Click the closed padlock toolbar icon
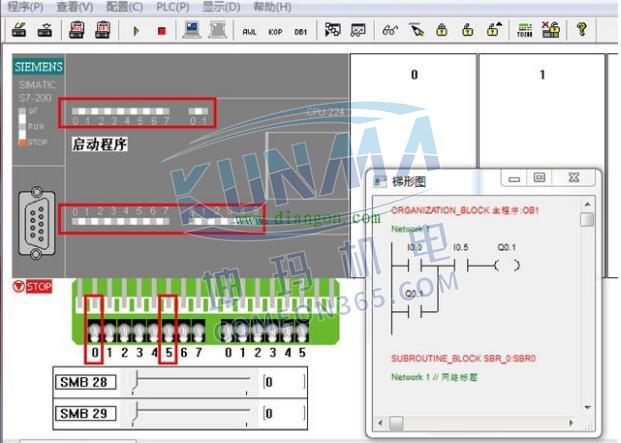This screenshot has width=621, height=443. click(x=442, y=30)
